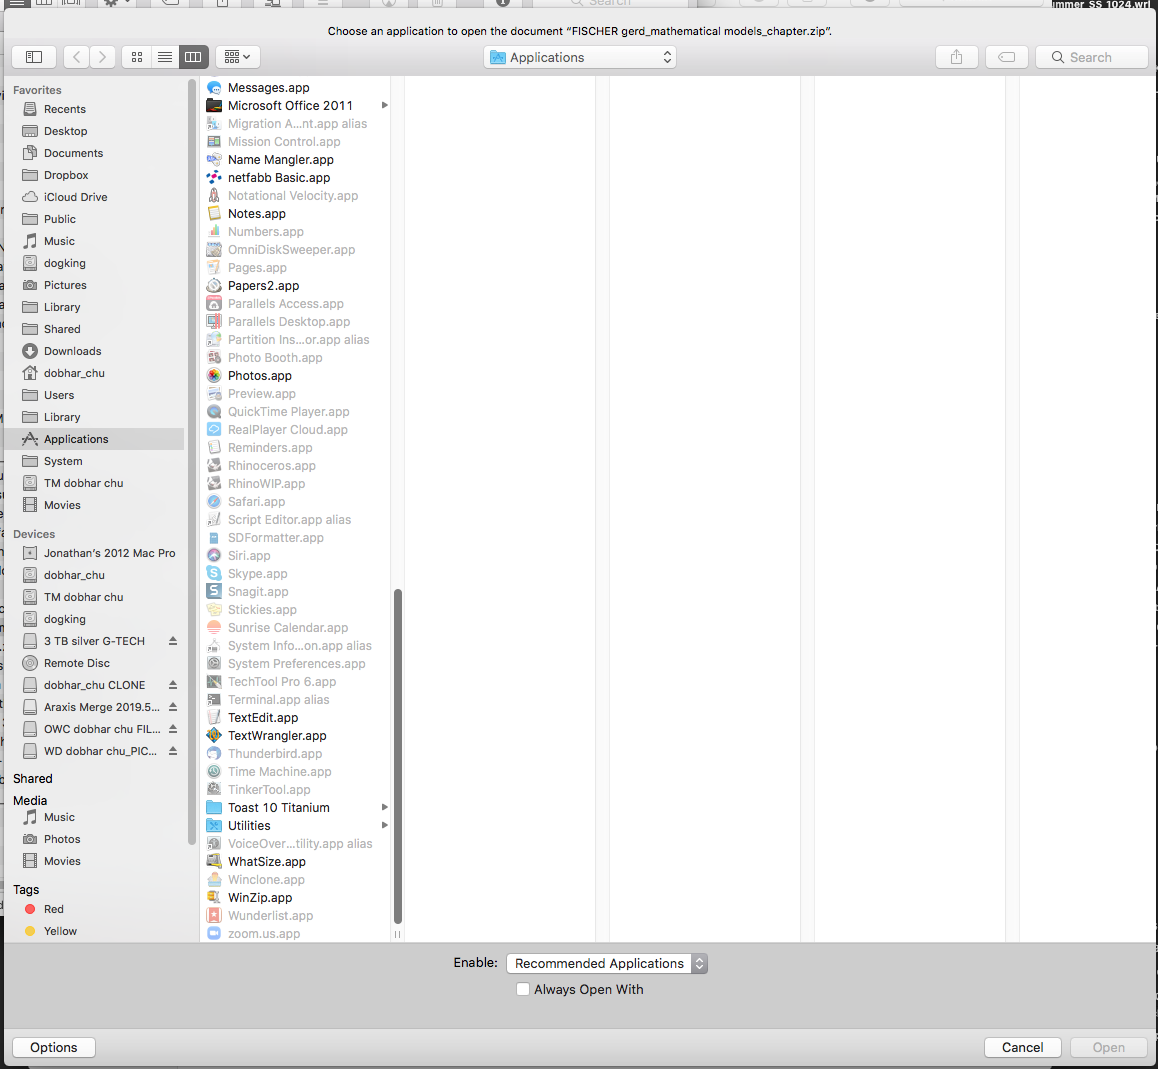This screenshot has width=1158, height=1069.
Task: Open Photos under Media section
Action: (62, 839)
